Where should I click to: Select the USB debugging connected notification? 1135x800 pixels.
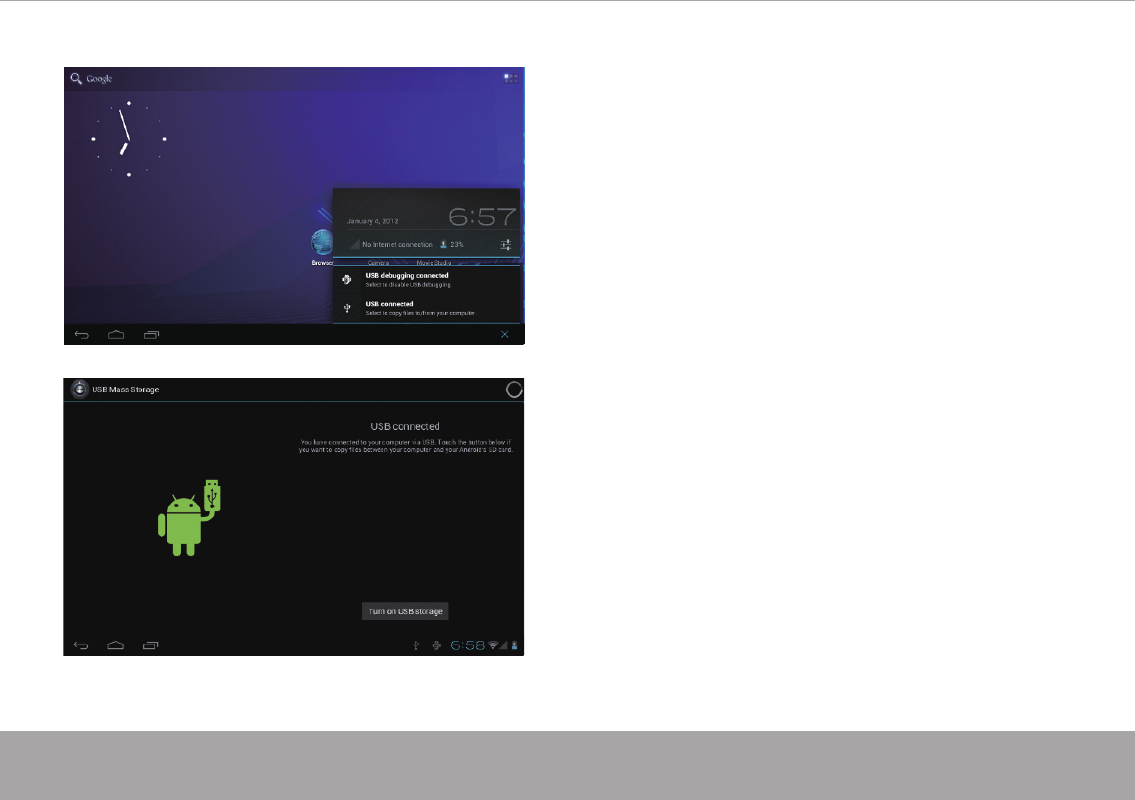pyautogui.click(x=426, y=279)
